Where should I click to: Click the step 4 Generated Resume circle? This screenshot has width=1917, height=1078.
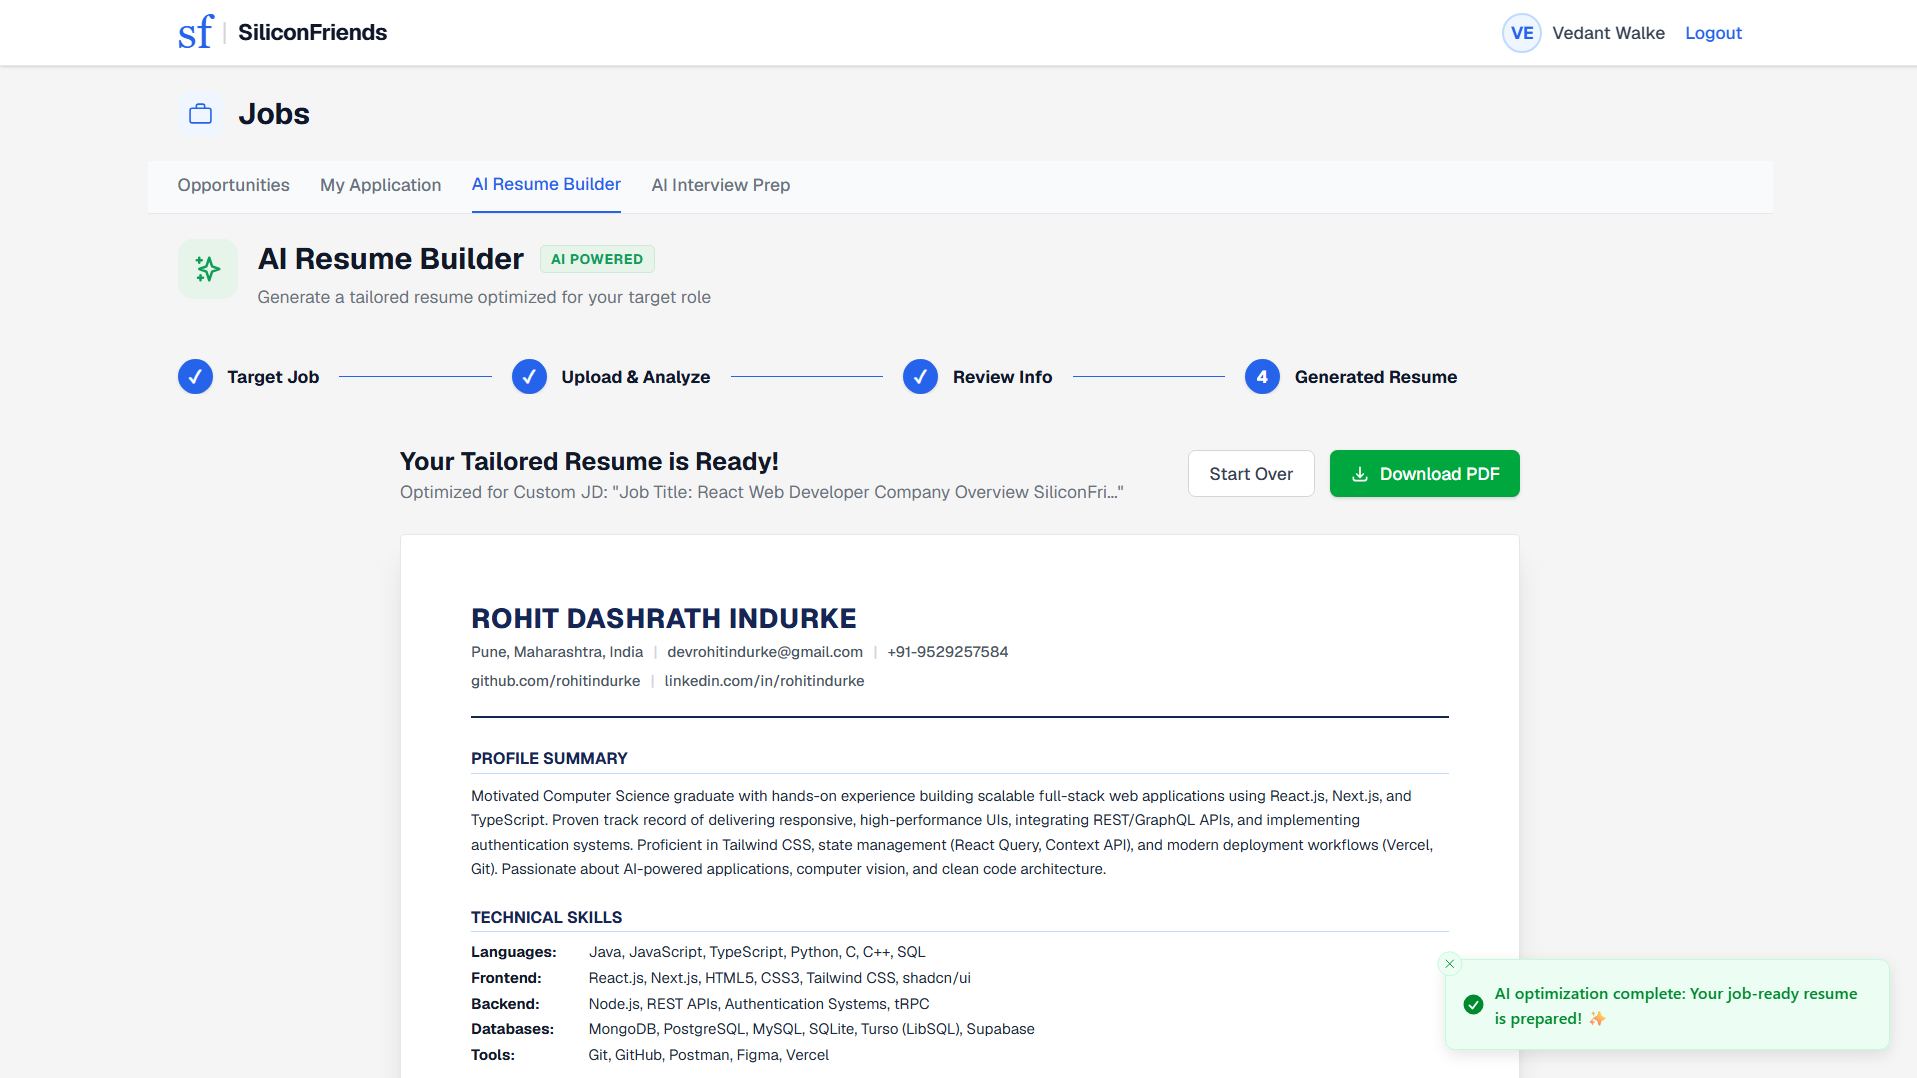coord(1262,377)
